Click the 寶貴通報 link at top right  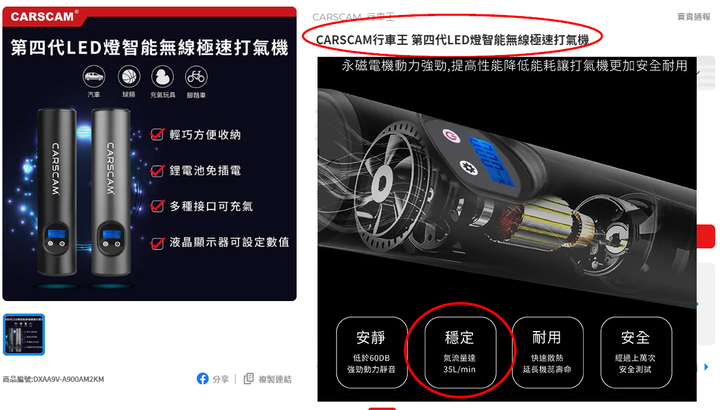click(x=694, y=17)
